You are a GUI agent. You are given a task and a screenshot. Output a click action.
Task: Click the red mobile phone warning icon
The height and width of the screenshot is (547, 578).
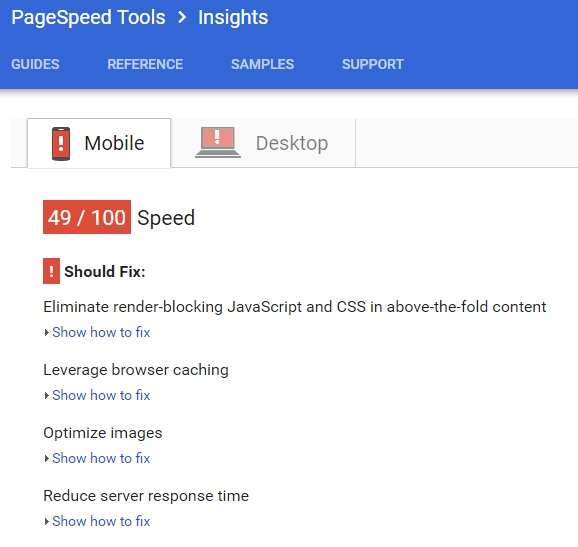point(61,144)
